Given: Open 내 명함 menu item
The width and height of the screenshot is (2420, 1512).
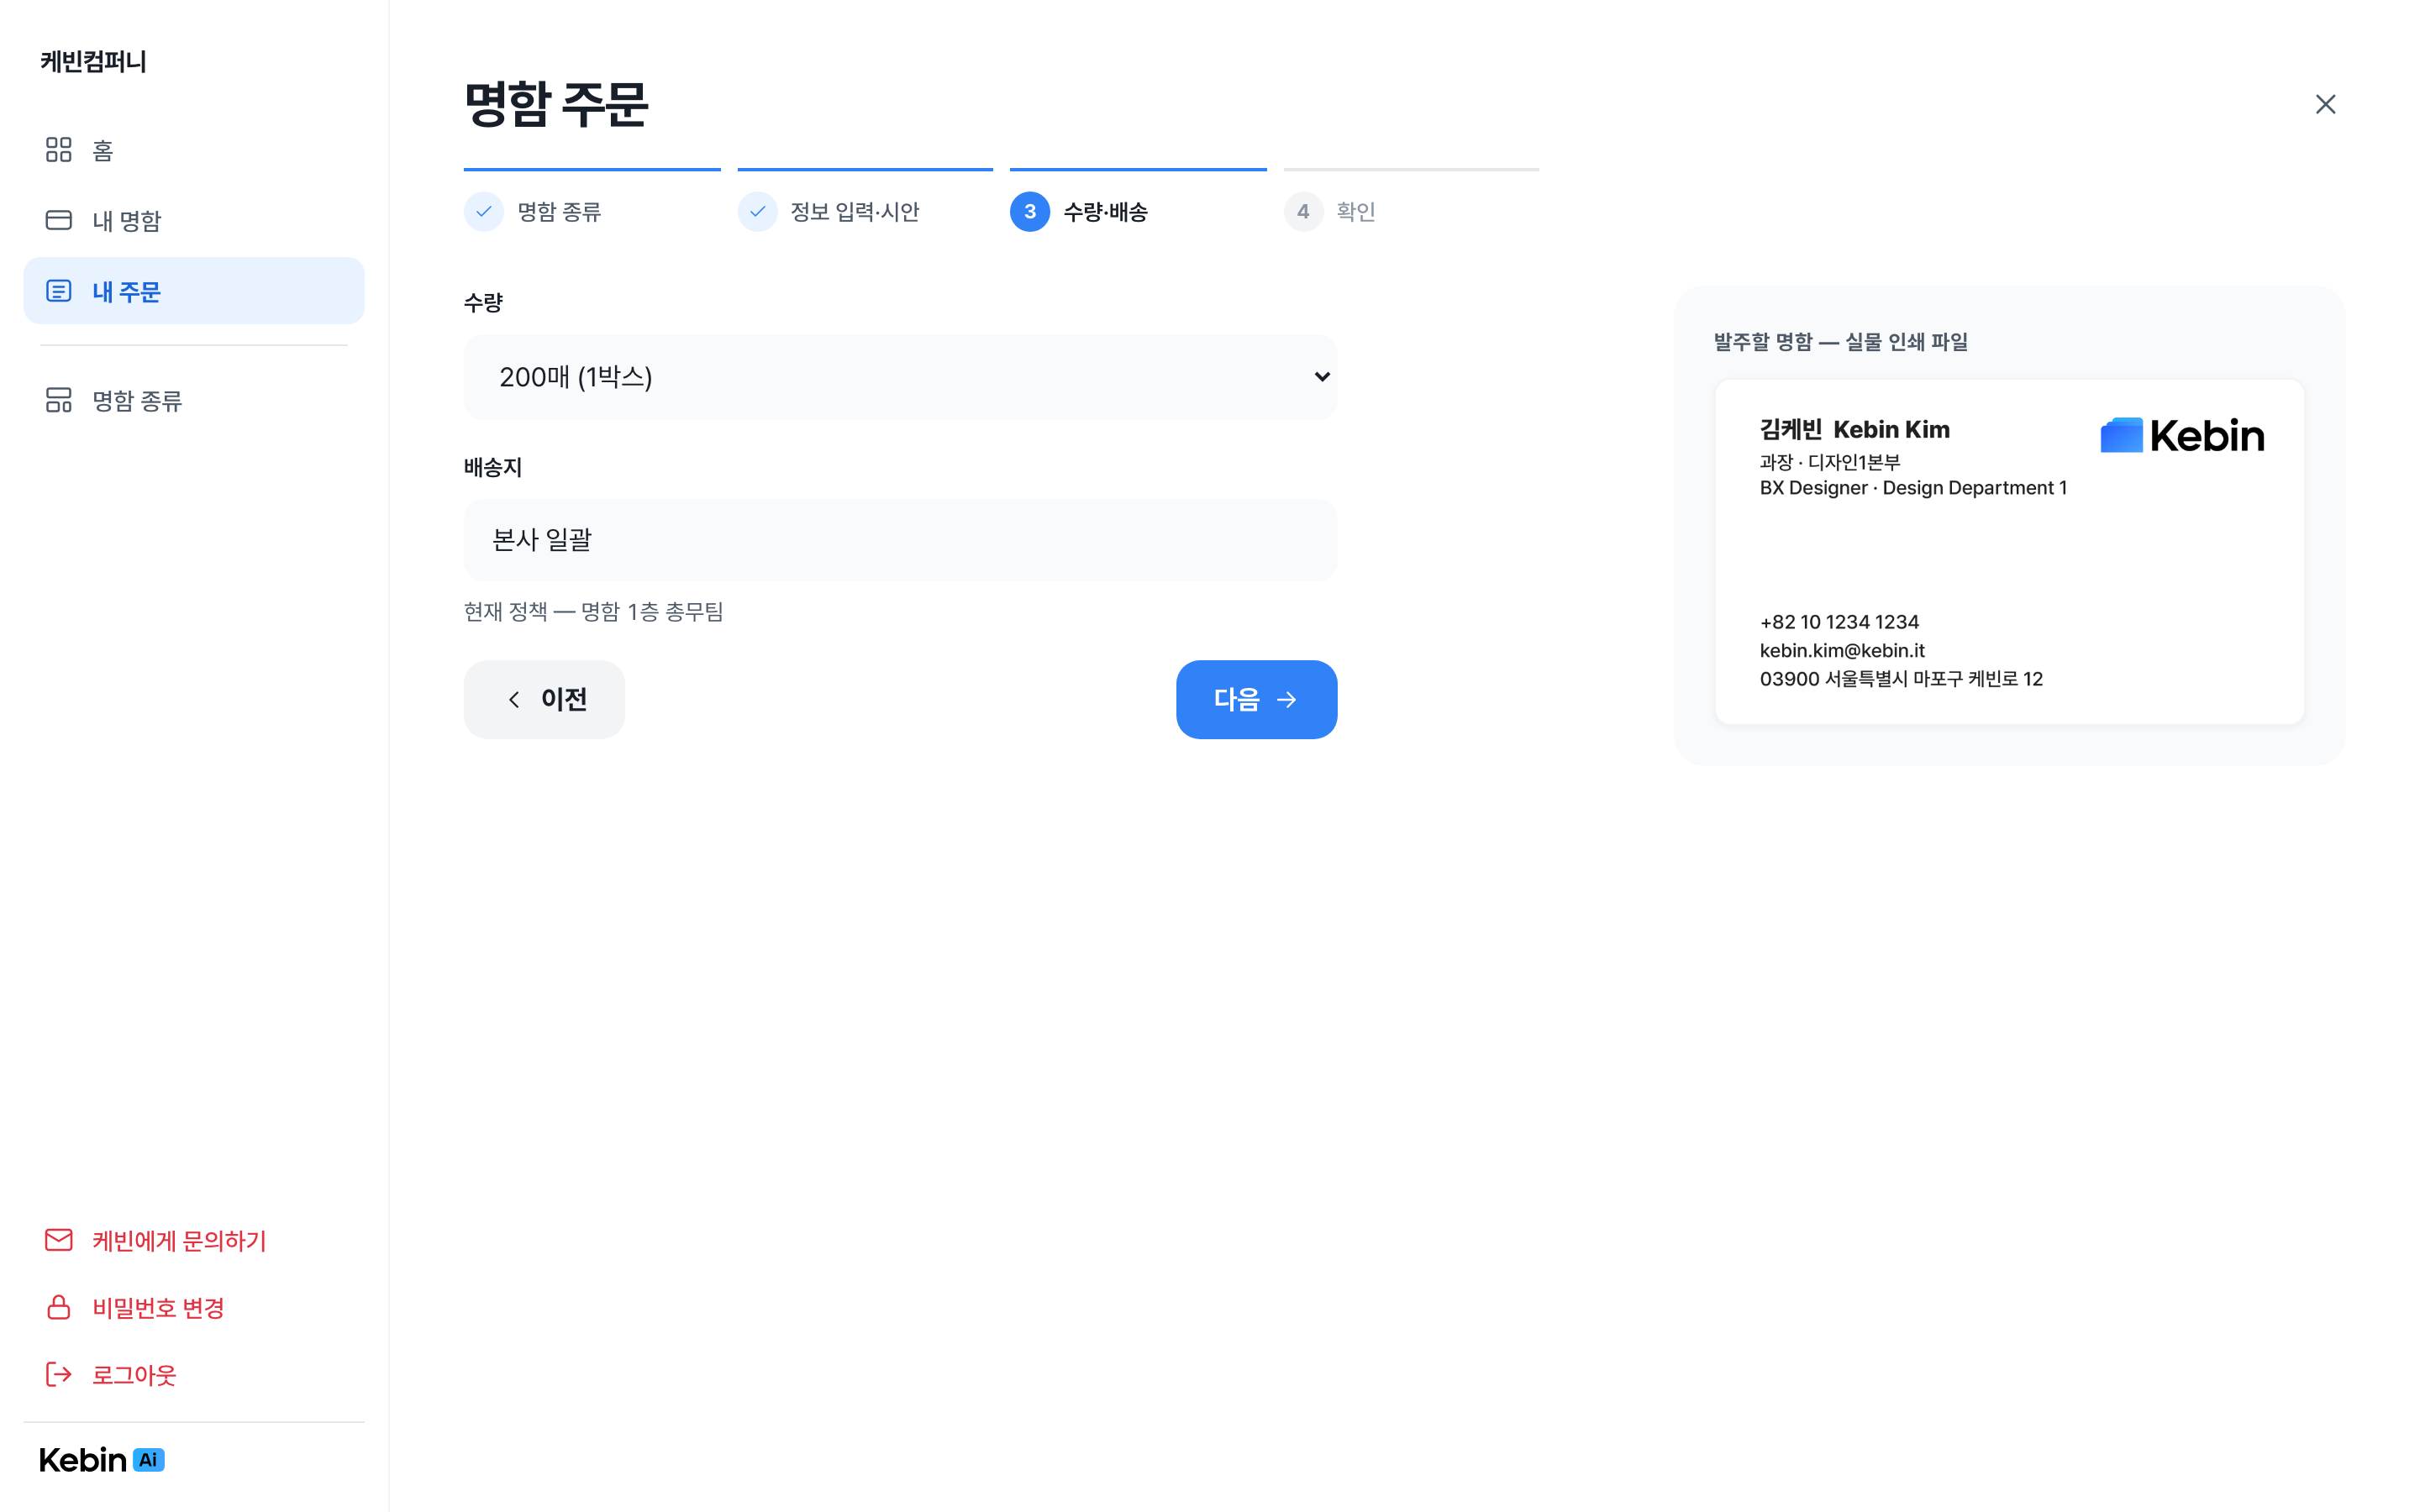Looking at the screenshot, I should pos(194,220).
